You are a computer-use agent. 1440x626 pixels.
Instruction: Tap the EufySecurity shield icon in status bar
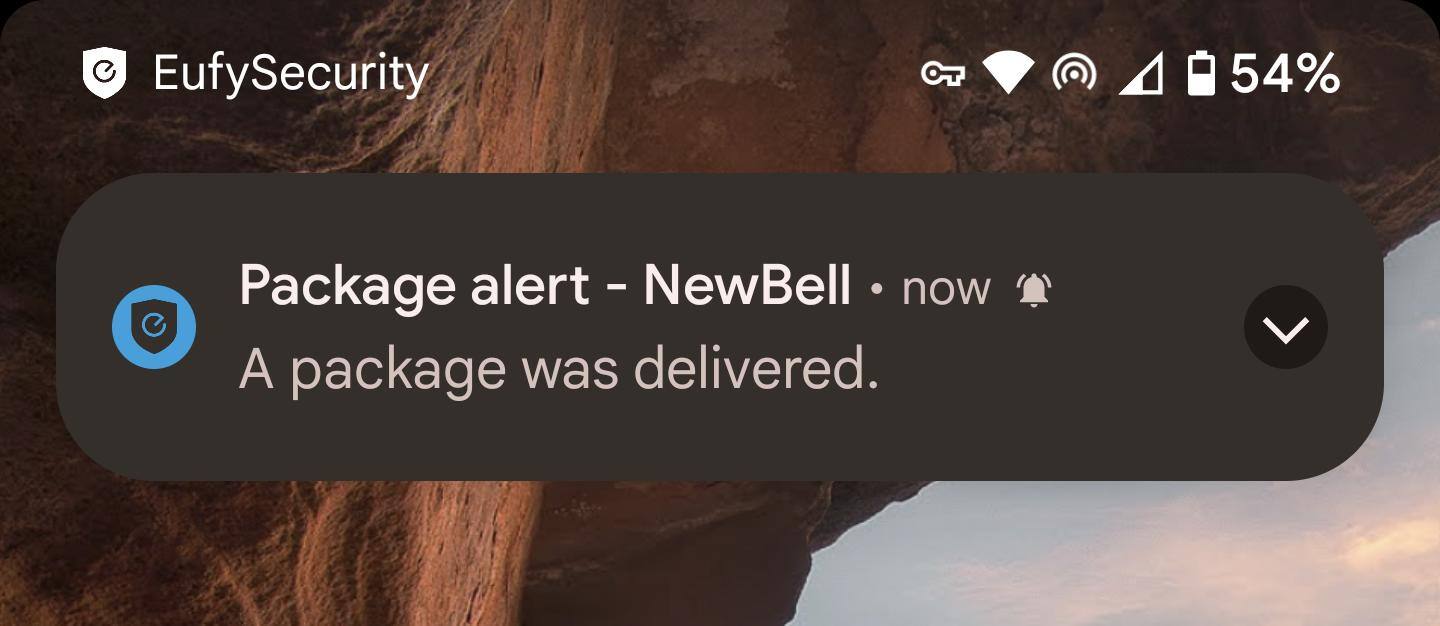104,74
